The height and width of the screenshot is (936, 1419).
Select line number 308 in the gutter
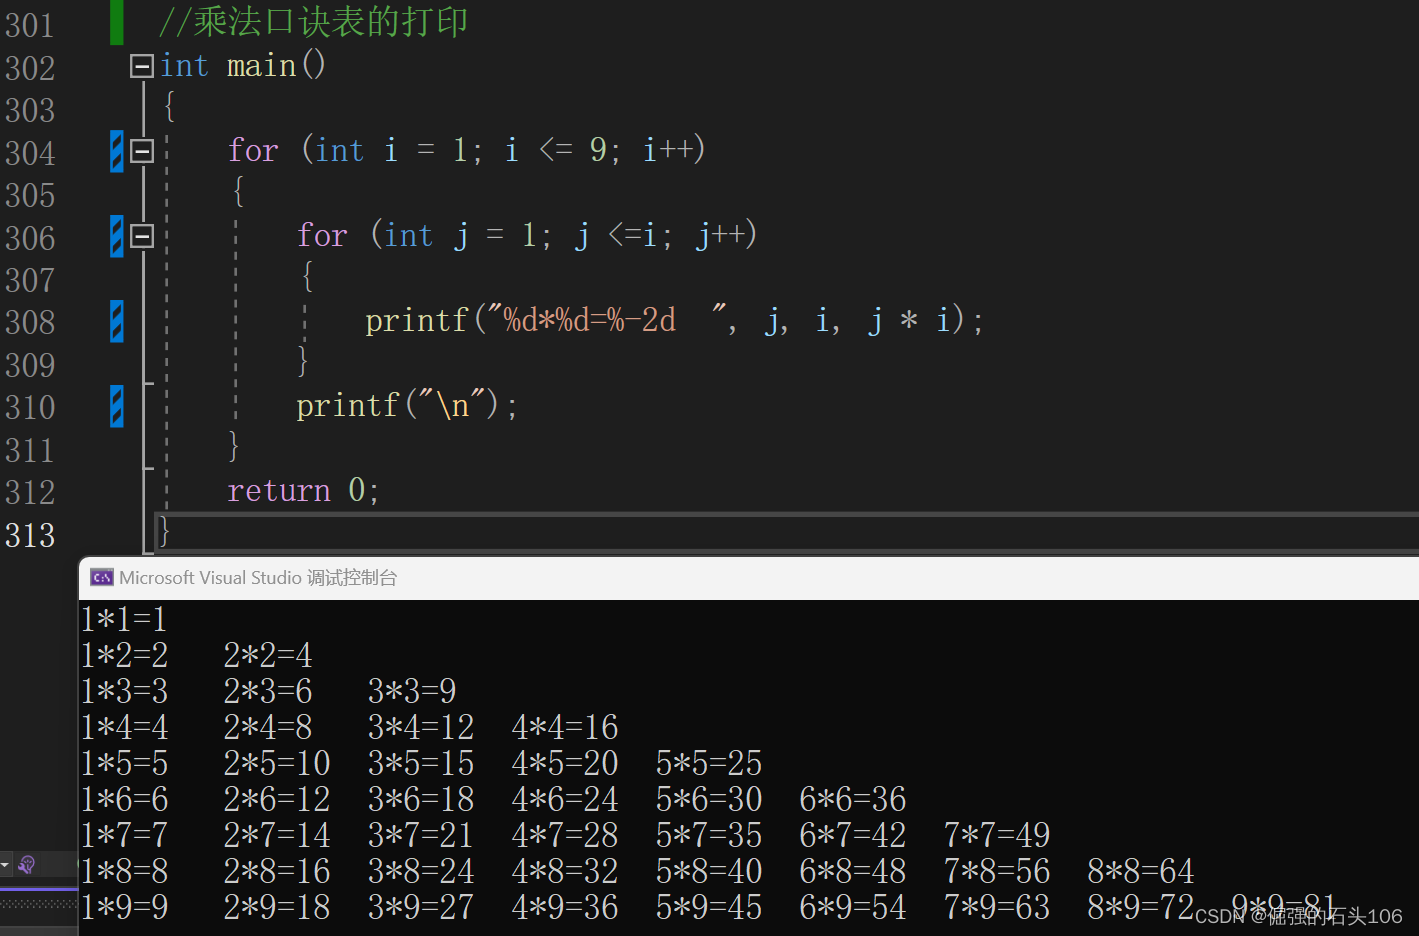click(30, 321)
